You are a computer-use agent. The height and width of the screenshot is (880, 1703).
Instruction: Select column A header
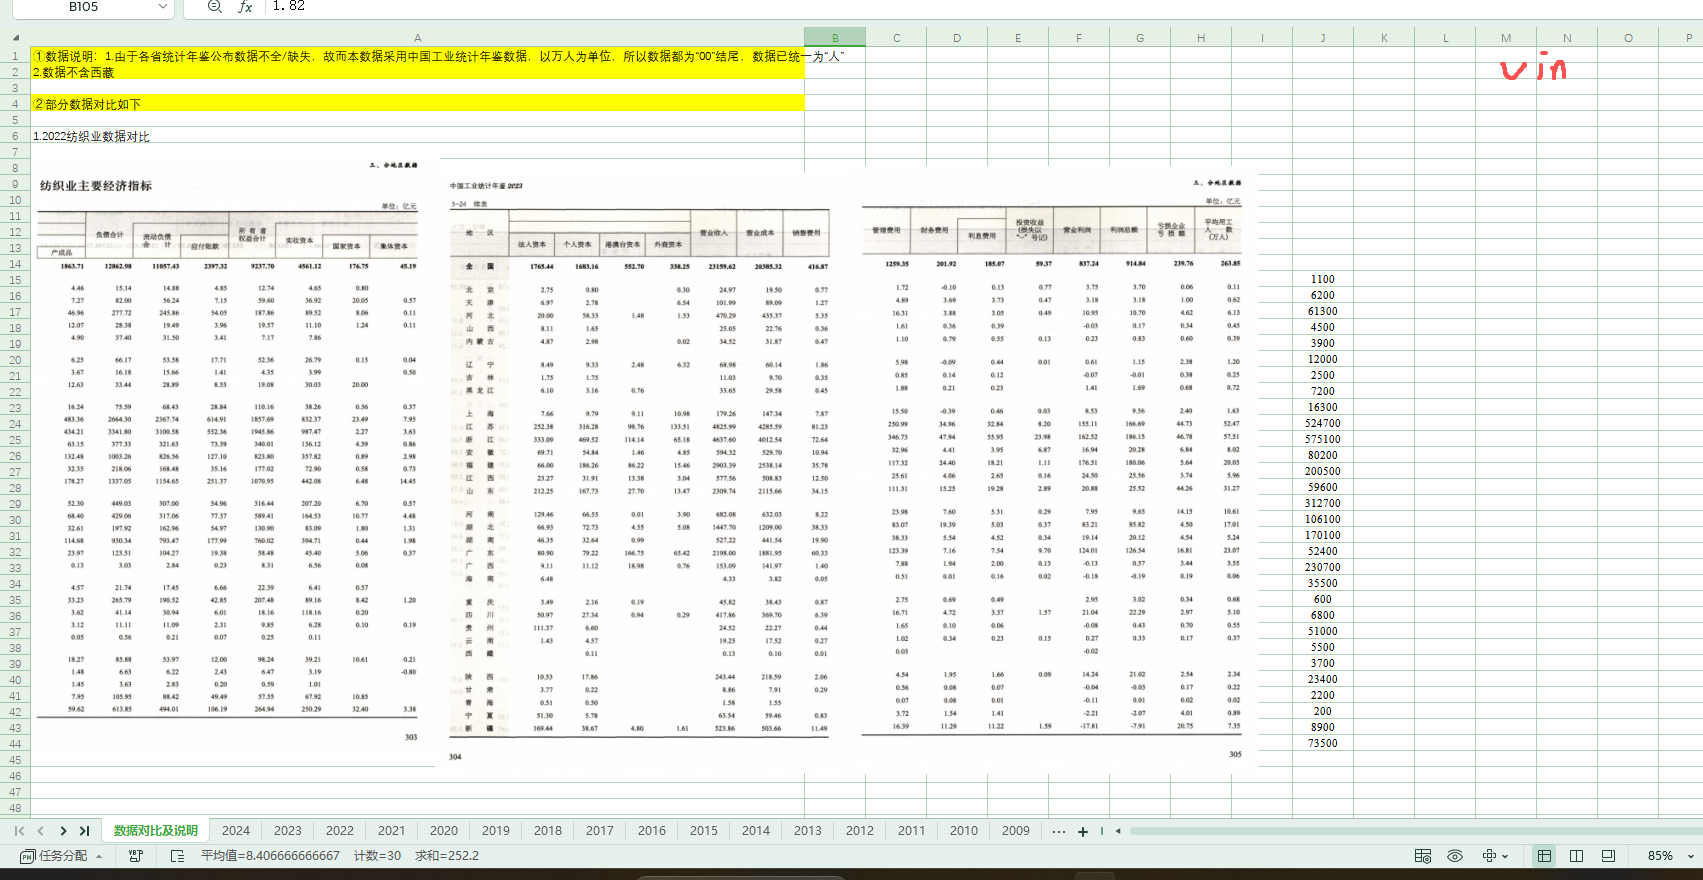[x=418, y=38]
